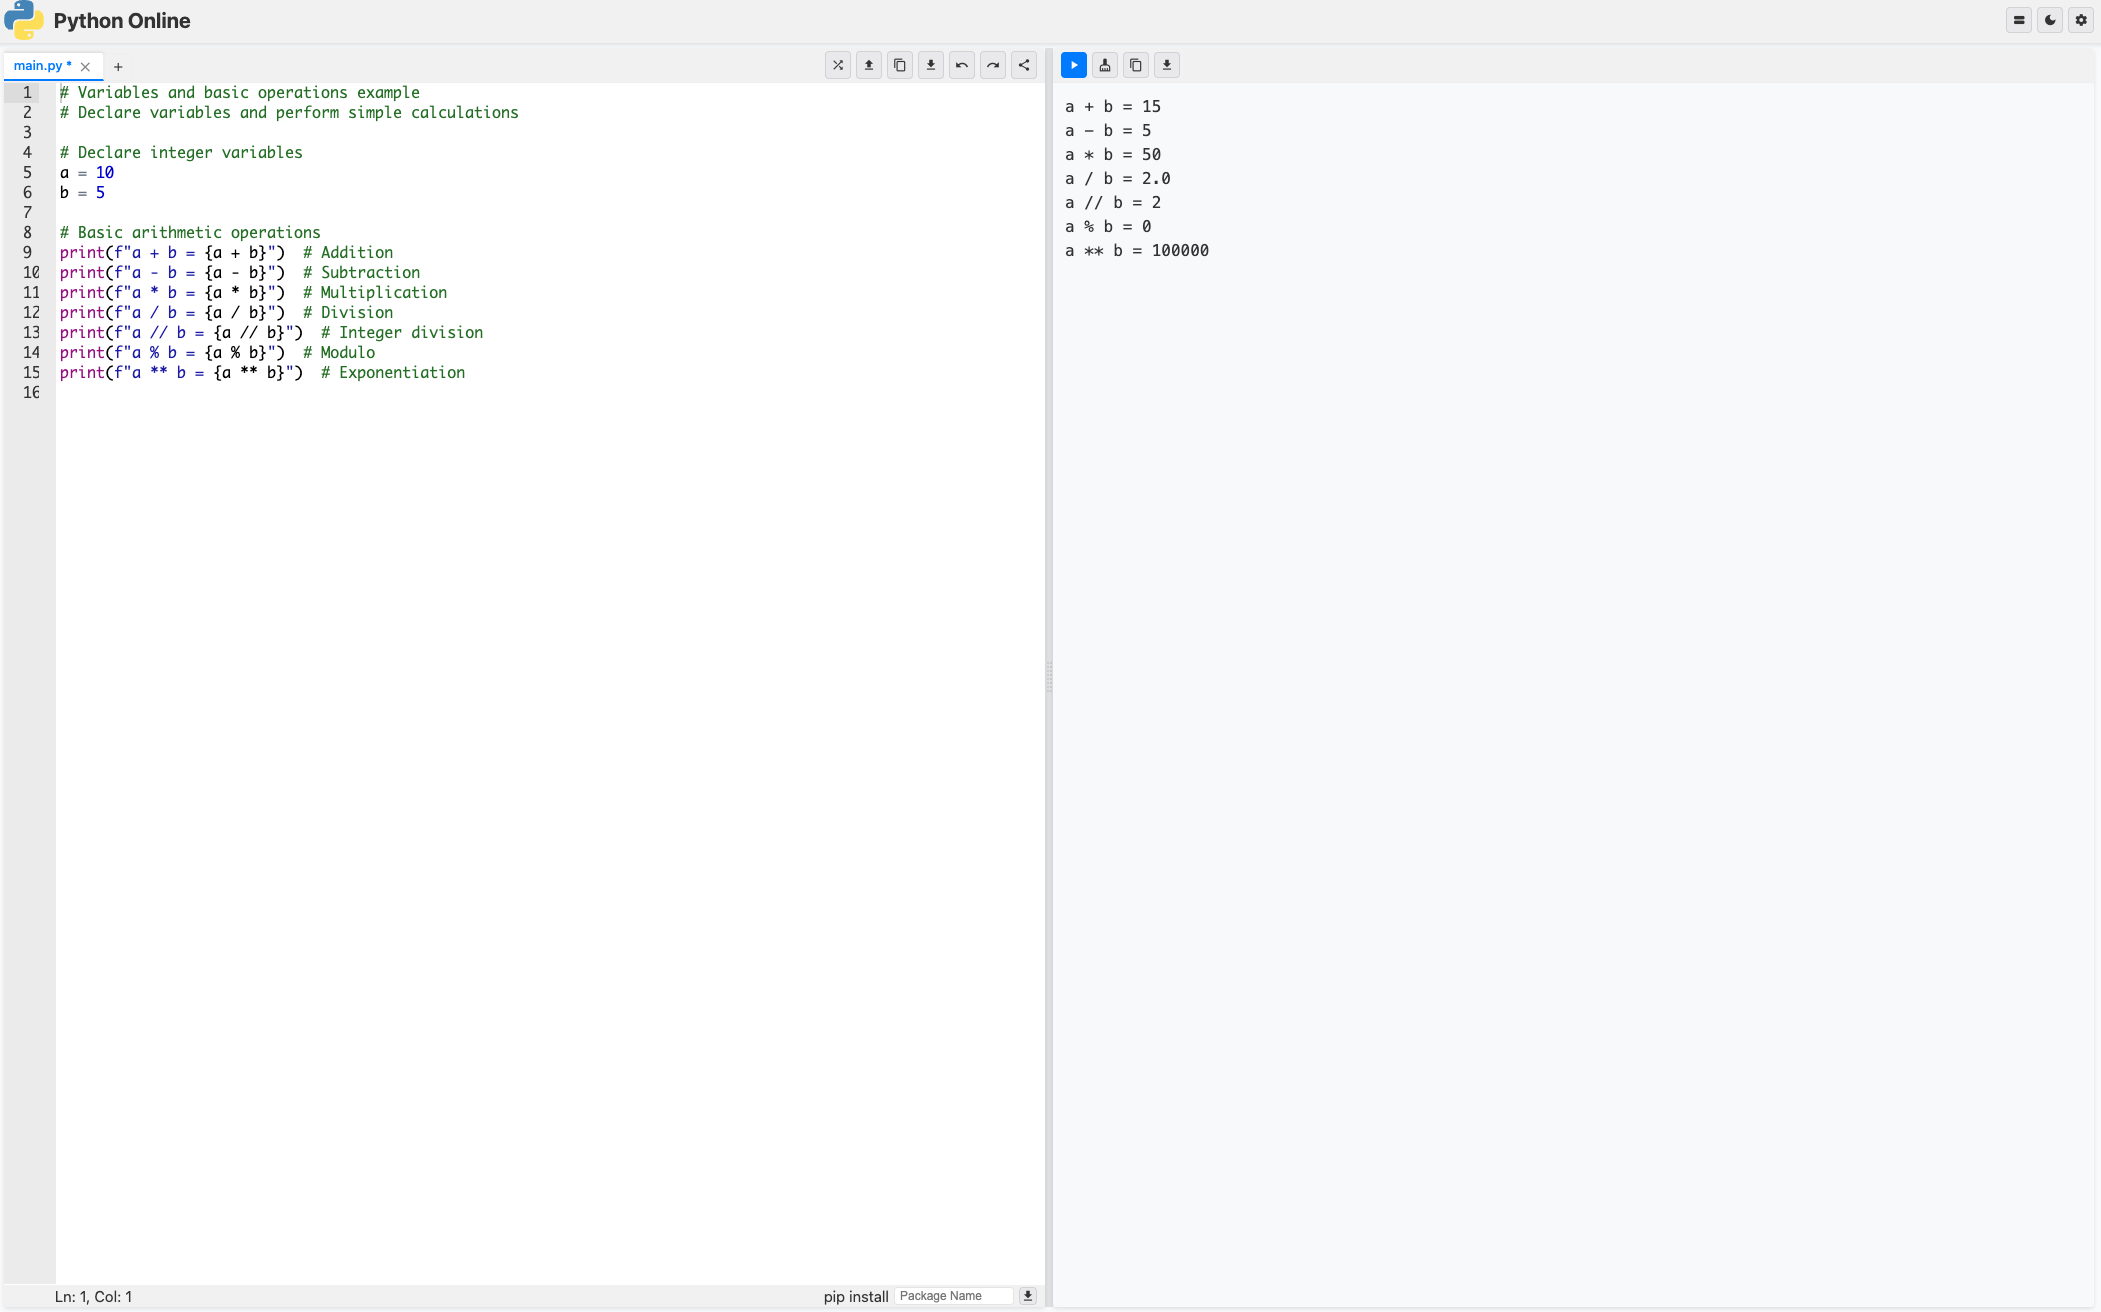Image resolution: width=2101 pixels, height=1312 pixels.
Task: Click the 'pip install' label
Action: pyautogui.click(x=856, y=1297)
